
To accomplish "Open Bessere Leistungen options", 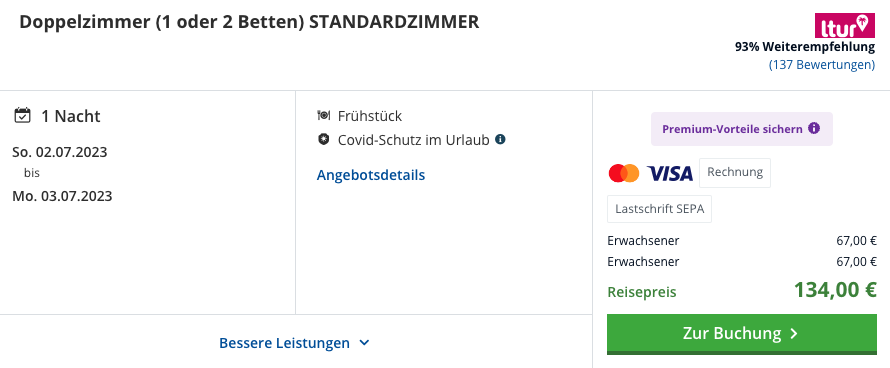I will 295,343.
